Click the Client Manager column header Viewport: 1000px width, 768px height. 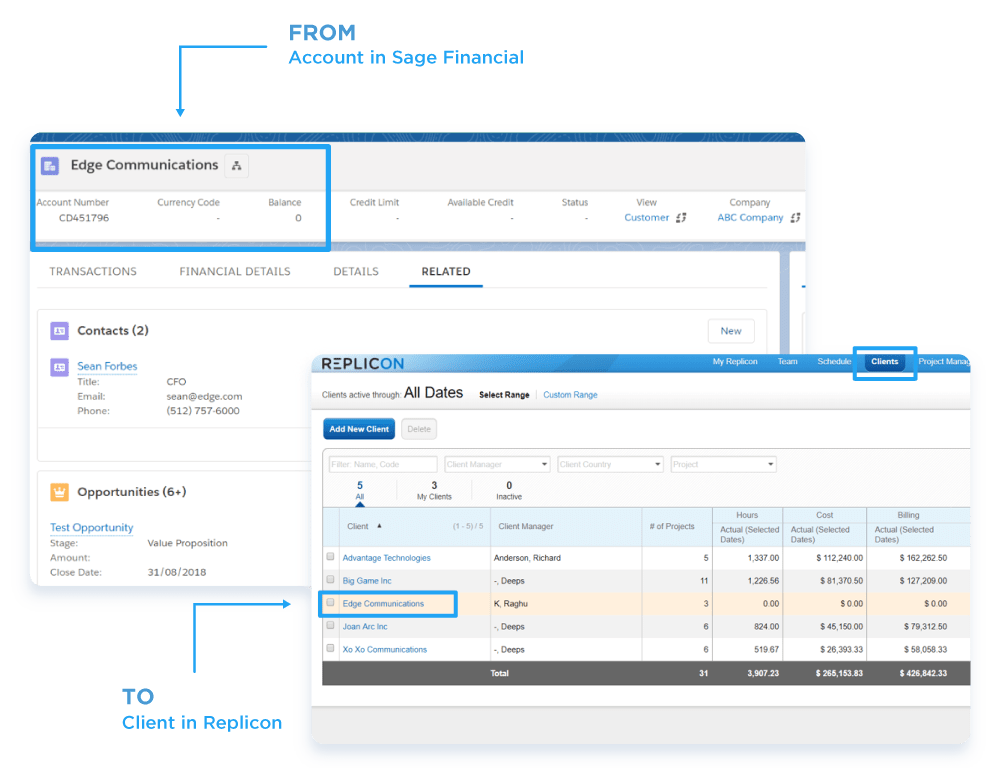coord(526,526)
